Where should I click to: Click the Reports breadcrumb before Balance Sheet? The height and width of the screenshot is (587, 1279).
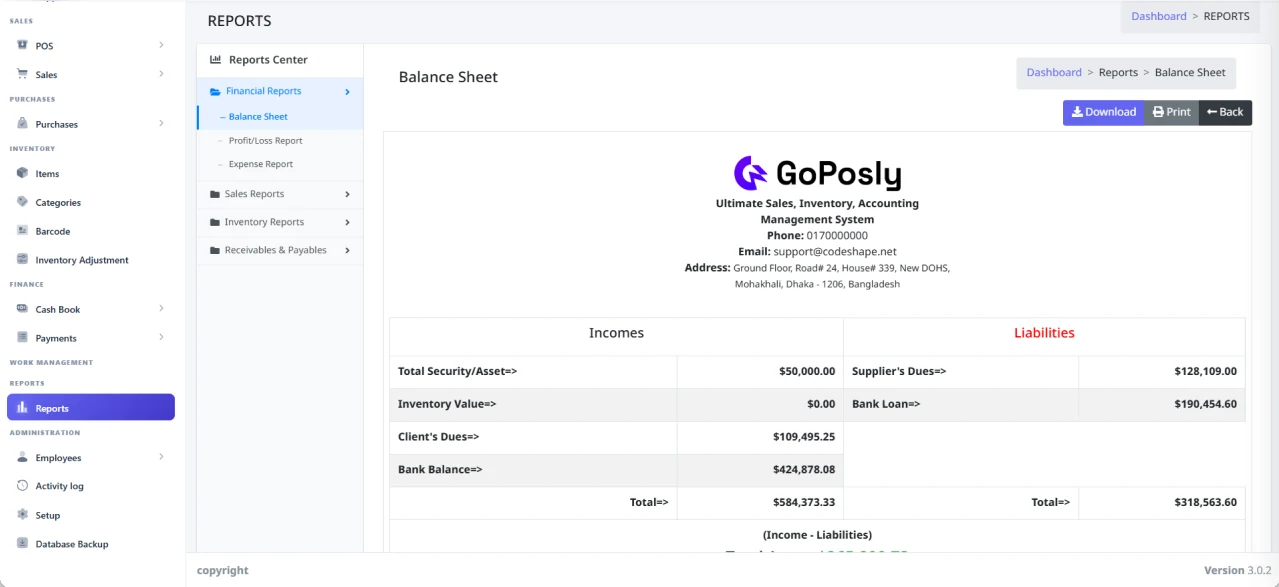point(1118,72)
